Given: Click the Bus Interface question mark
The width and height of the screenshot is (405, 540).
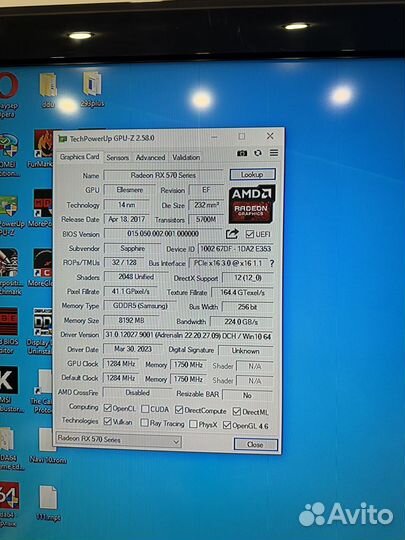Looking at the screenshot, I should click(272, 263).
